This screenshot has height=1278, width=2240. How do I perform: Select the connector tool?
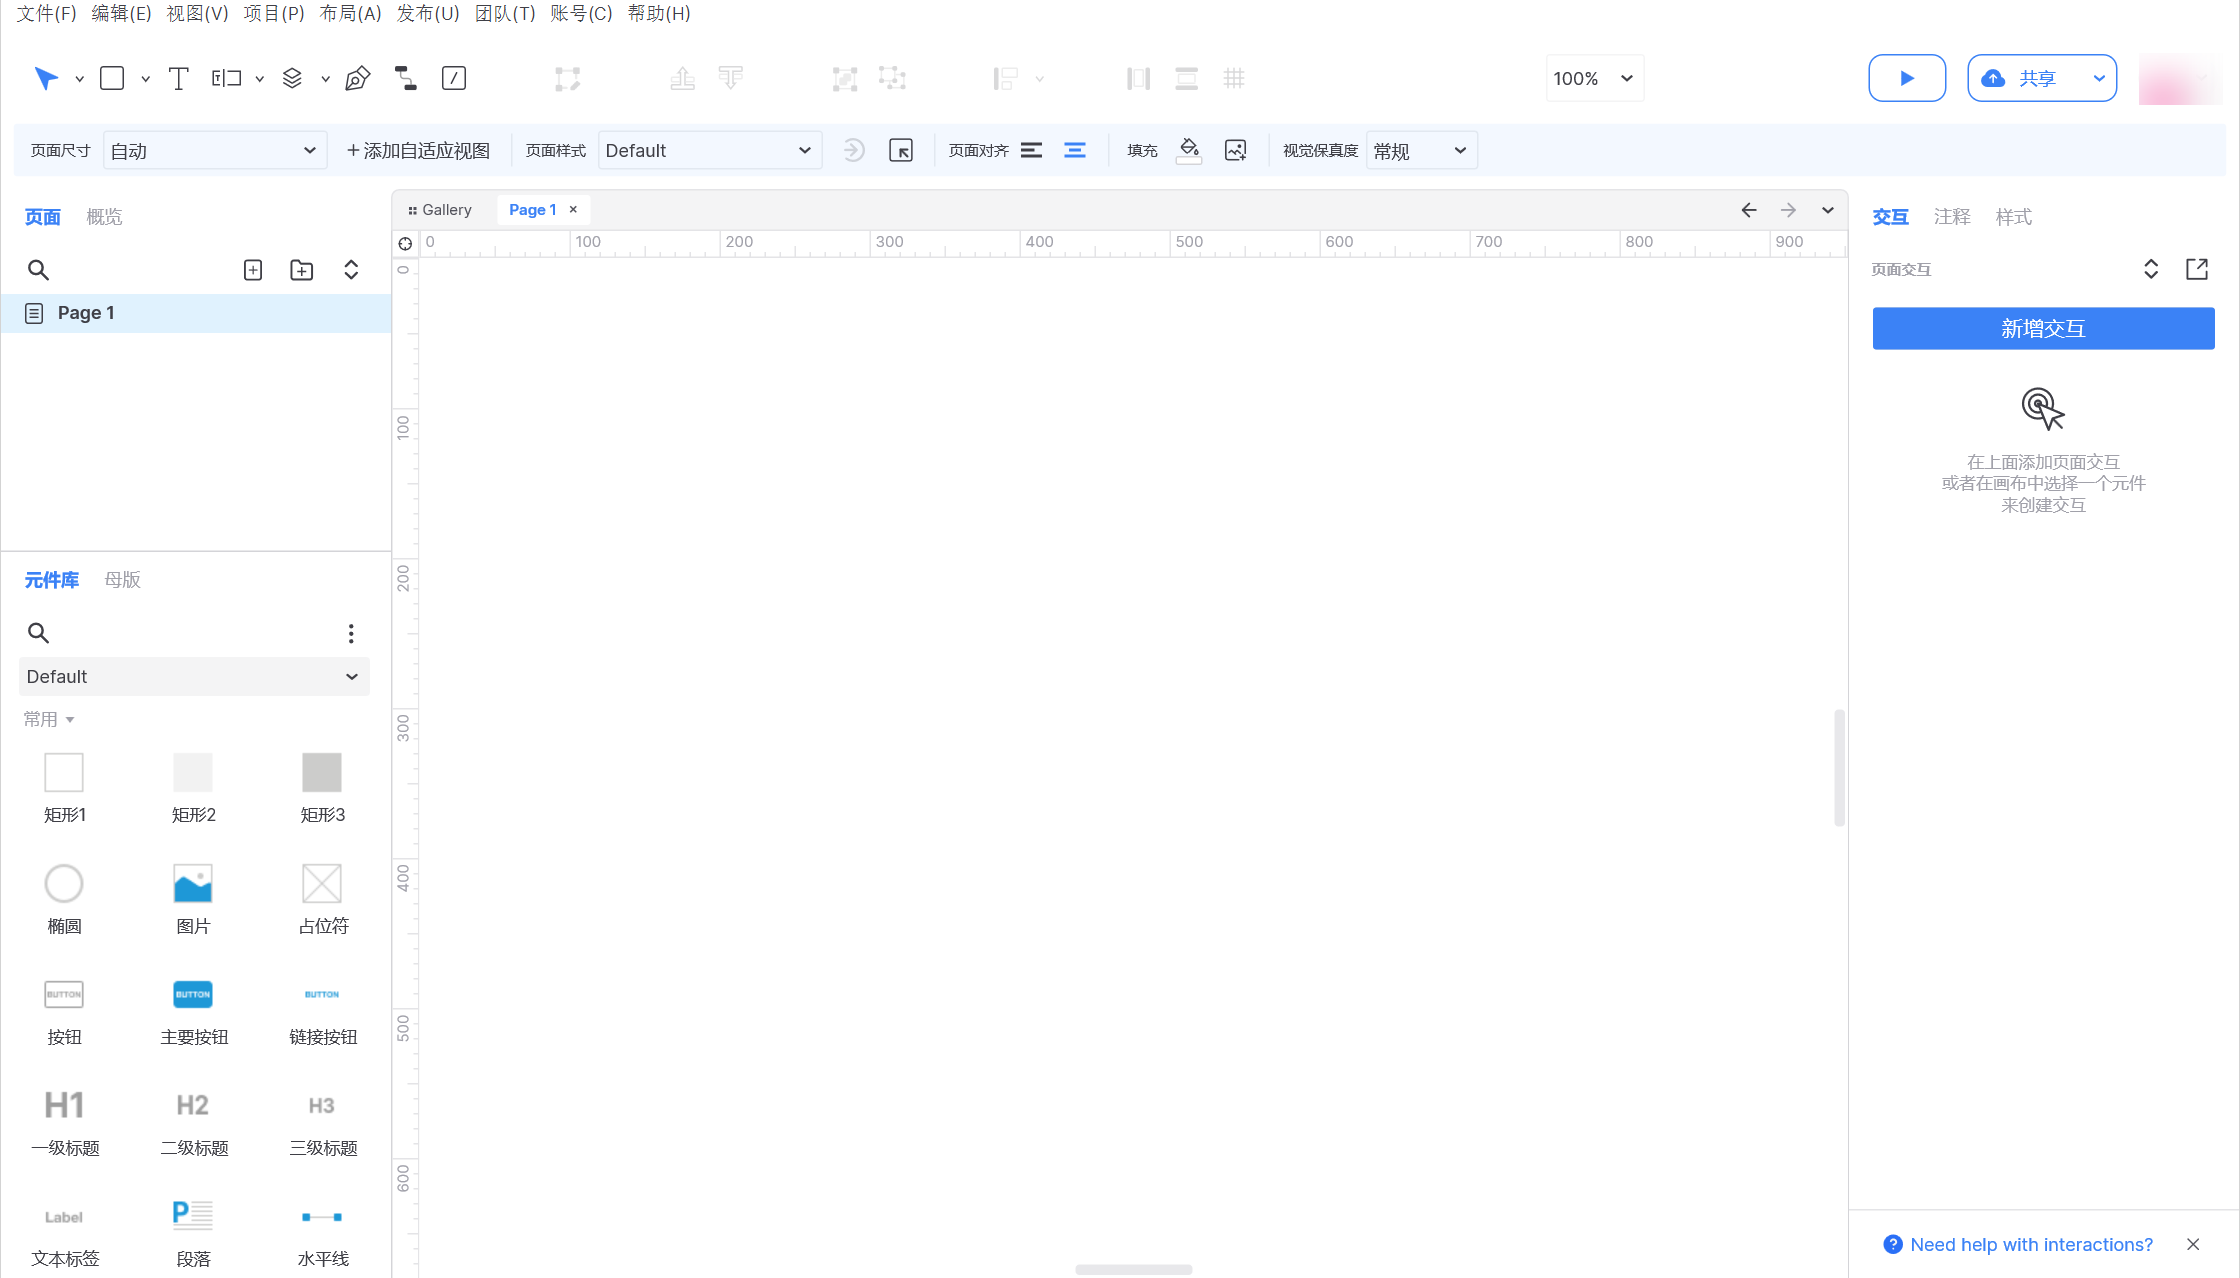405,78
